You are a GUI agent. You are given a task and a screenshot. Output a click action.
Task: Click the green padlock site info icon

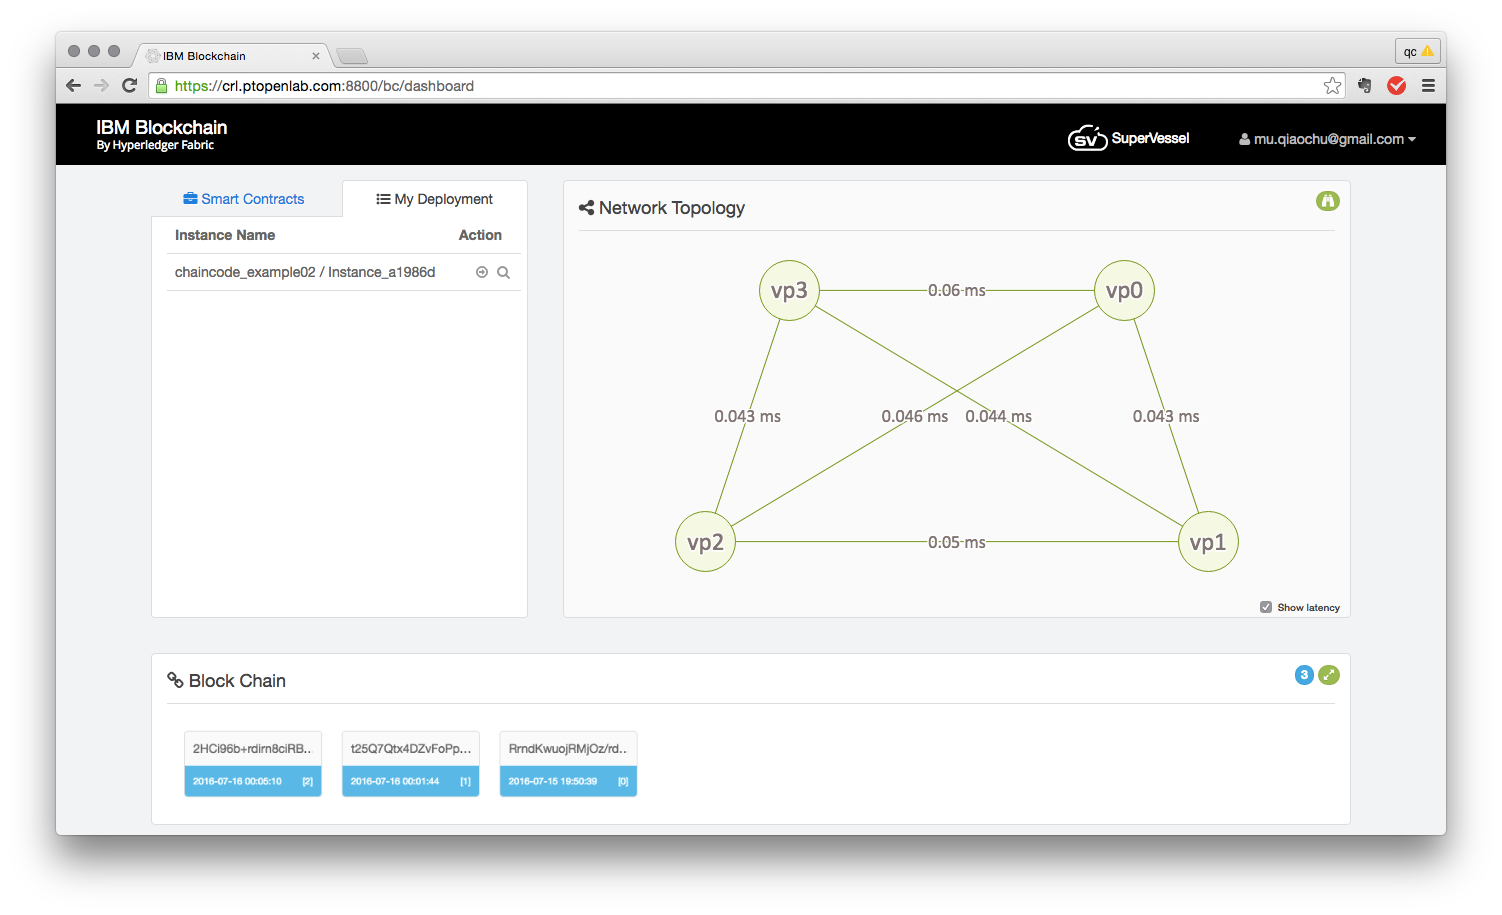[161, 86]
